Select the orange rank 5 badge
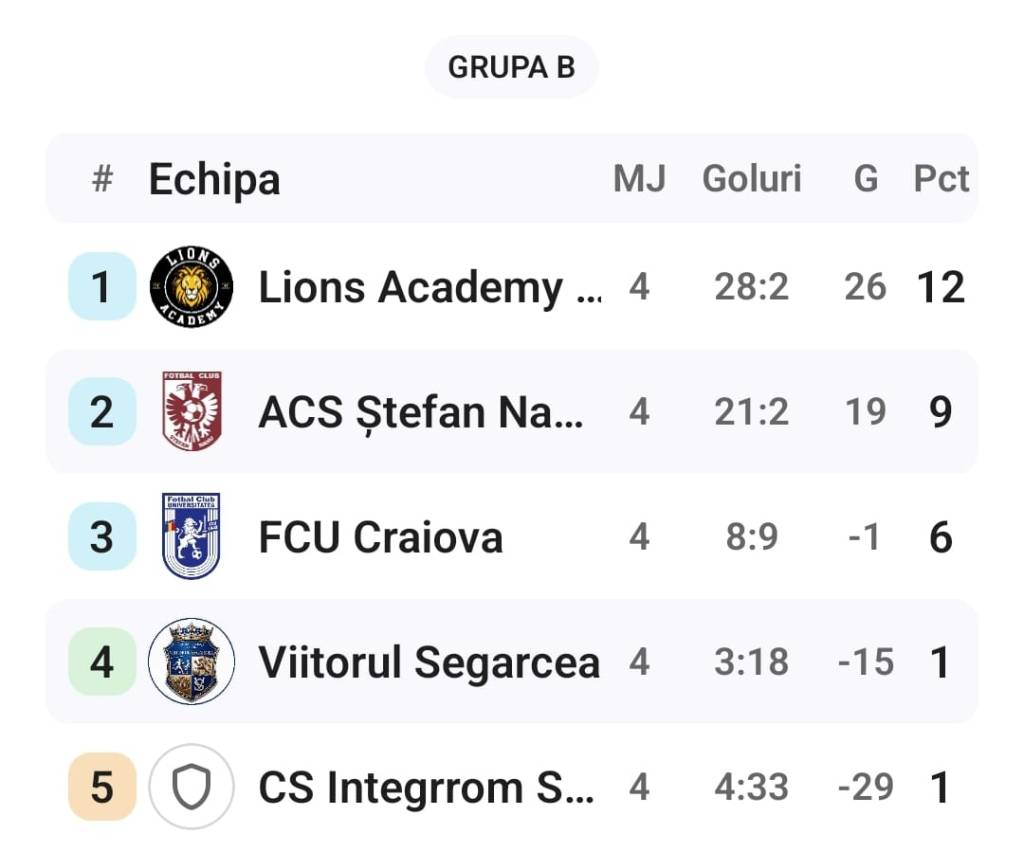This screenshot has height=852, width=1024. click(x=102, y=787)
